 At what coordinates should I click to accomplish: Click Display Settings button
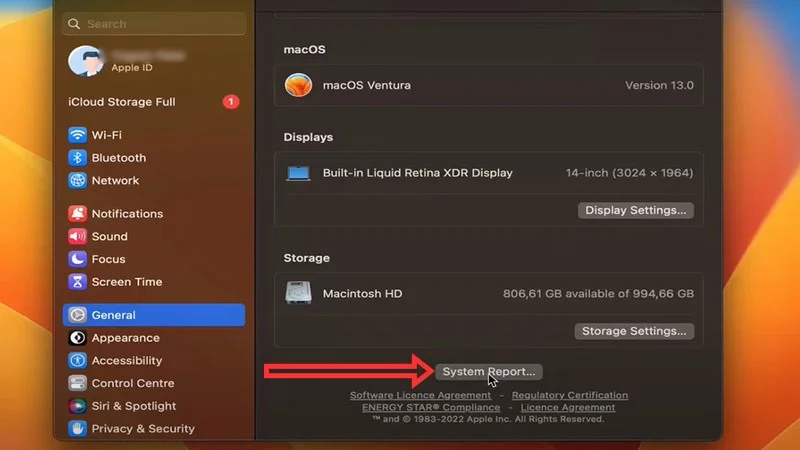[636, 210]
